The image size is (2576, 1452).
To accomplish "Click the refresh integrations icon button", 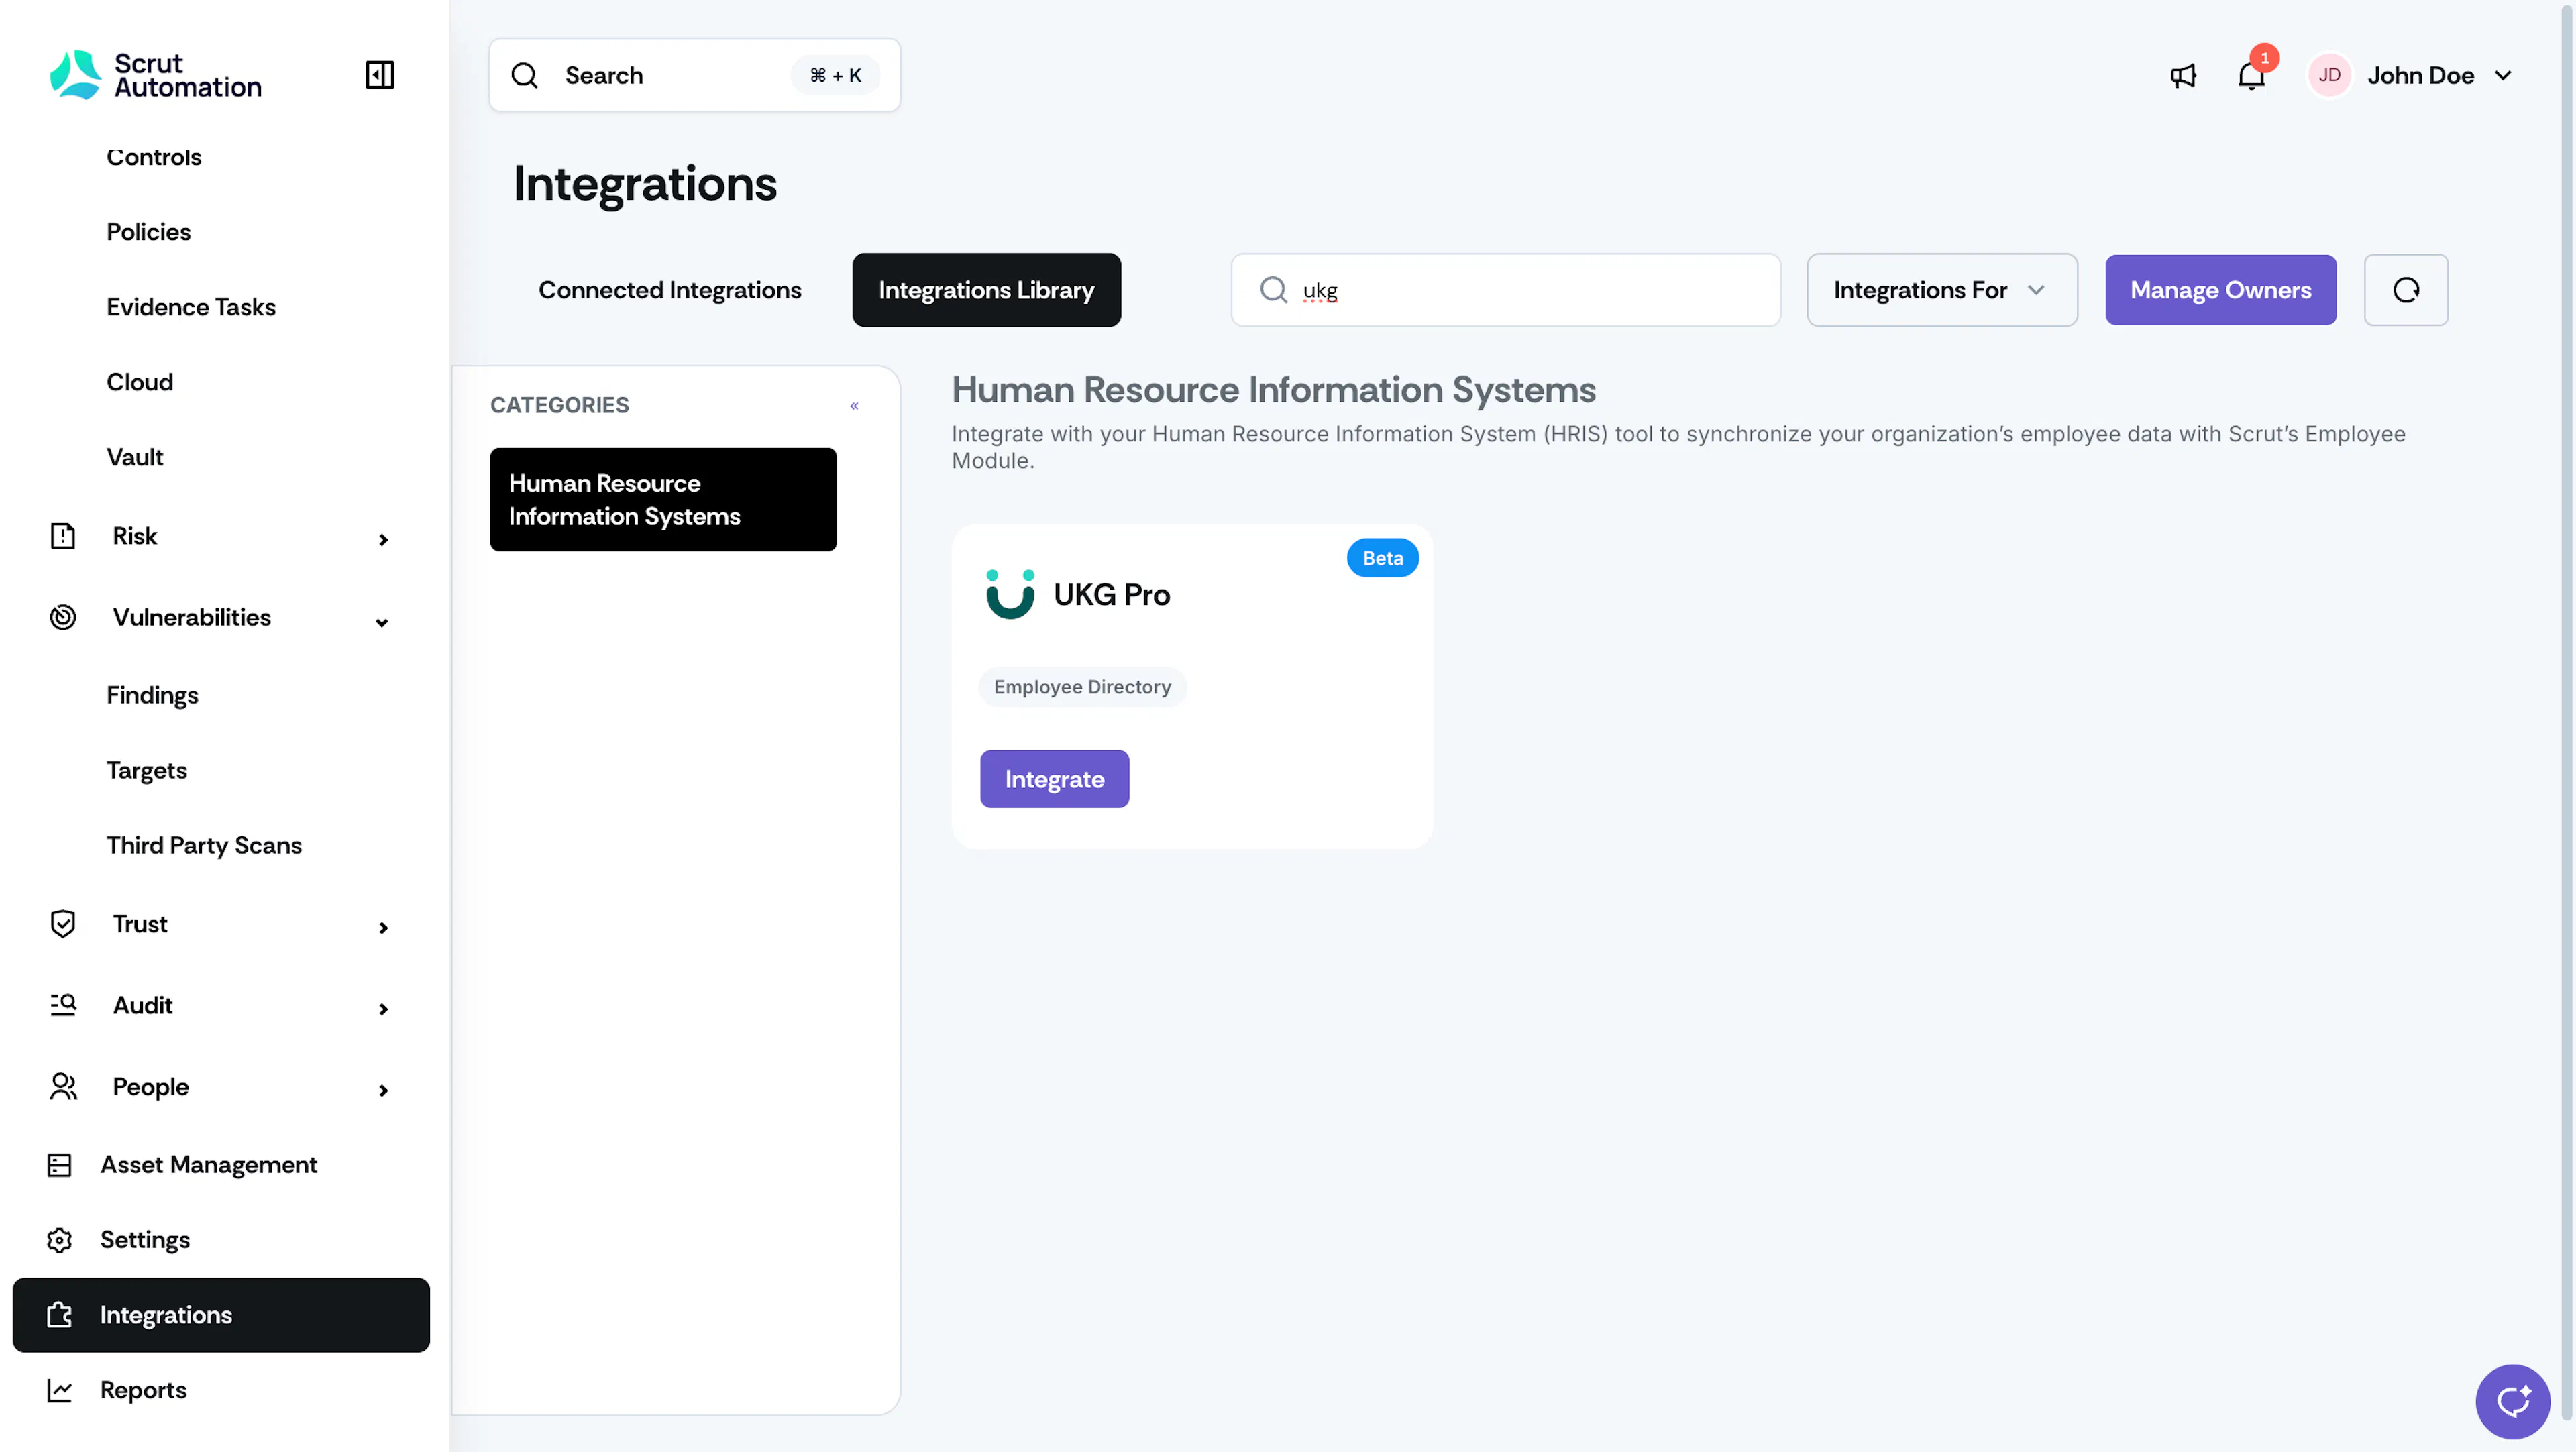I will 2406,290.
